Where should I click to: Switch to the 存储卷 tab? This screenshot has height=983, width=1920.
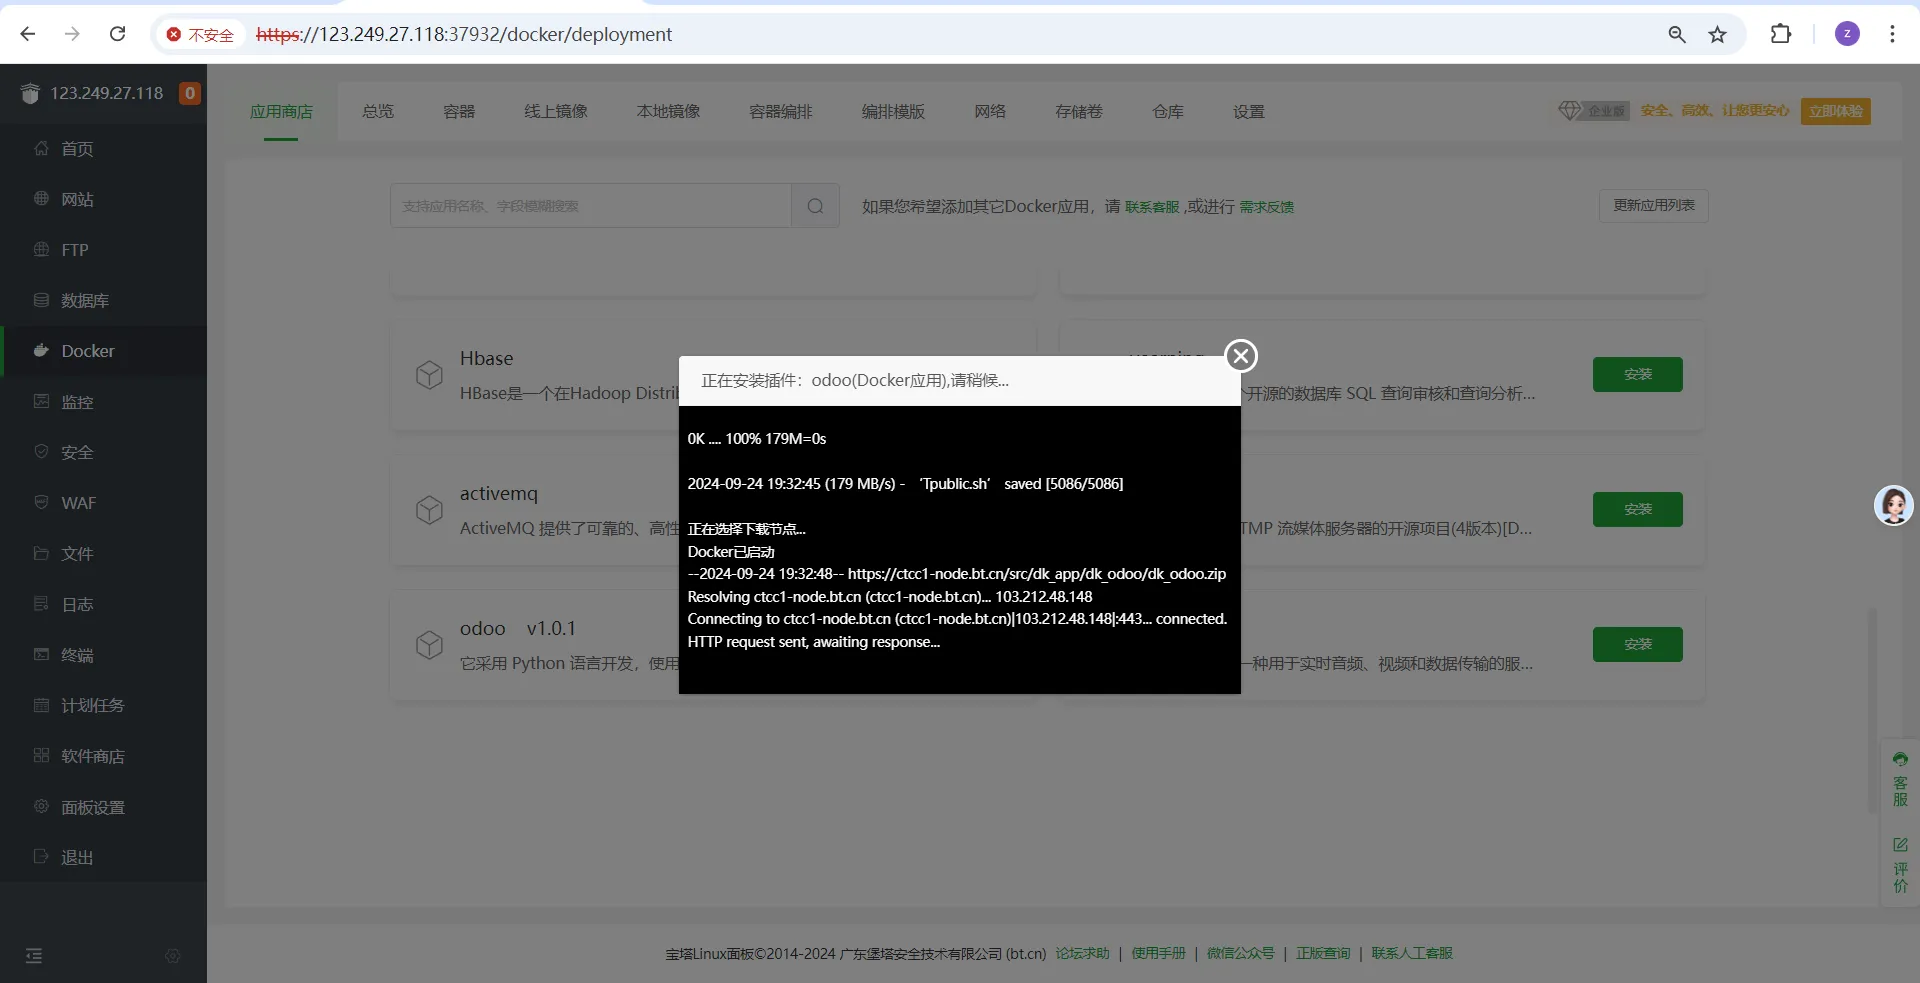click(x=1079, y=111)
